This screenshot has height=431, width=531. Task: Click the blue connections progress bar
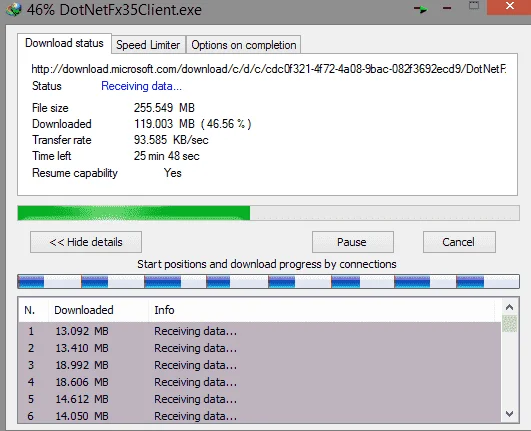tap(268, 282)
